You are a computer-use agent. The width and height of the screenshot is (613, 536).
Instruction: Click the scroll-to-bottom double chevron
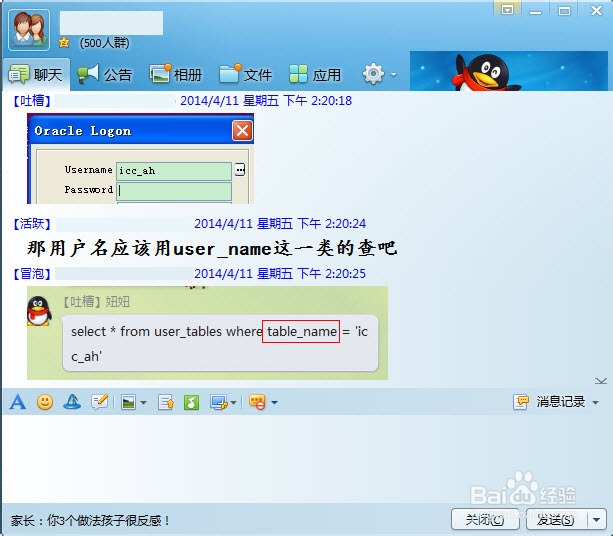600,381
